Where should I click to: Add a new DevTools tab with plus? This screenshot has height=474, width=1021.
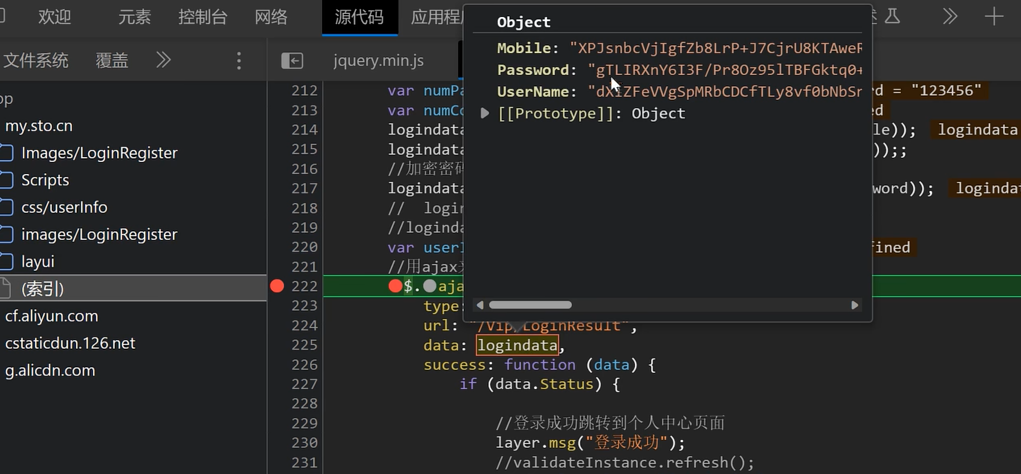pos(993,16)
